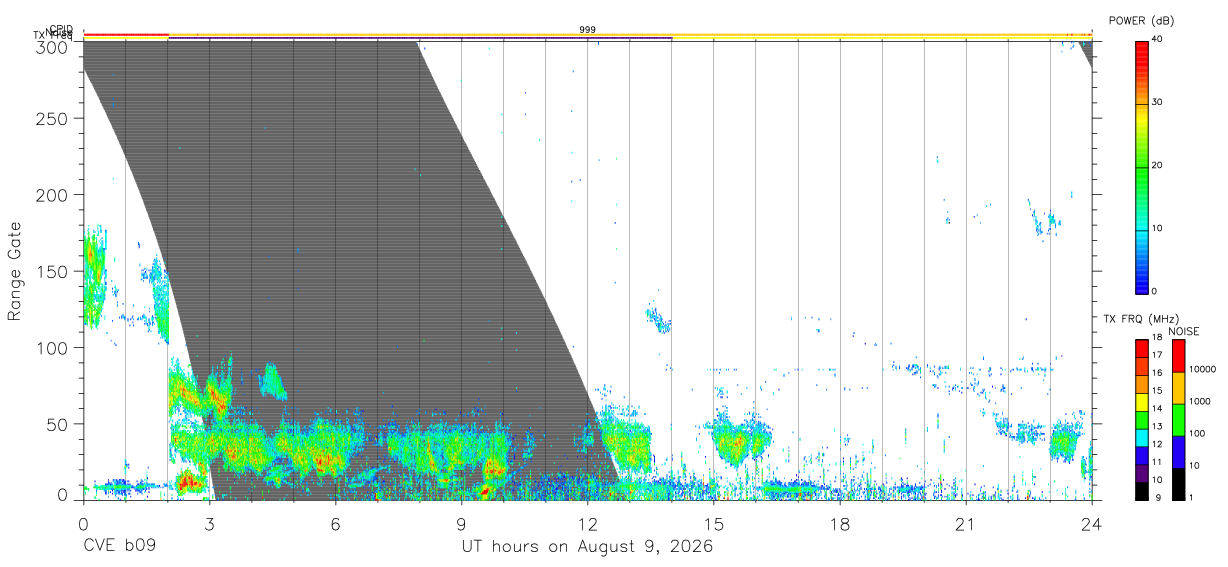Screen dimensions: 1228x567
Task: Select UT hour tick label 12 on time axis
Action: (587, 524)
